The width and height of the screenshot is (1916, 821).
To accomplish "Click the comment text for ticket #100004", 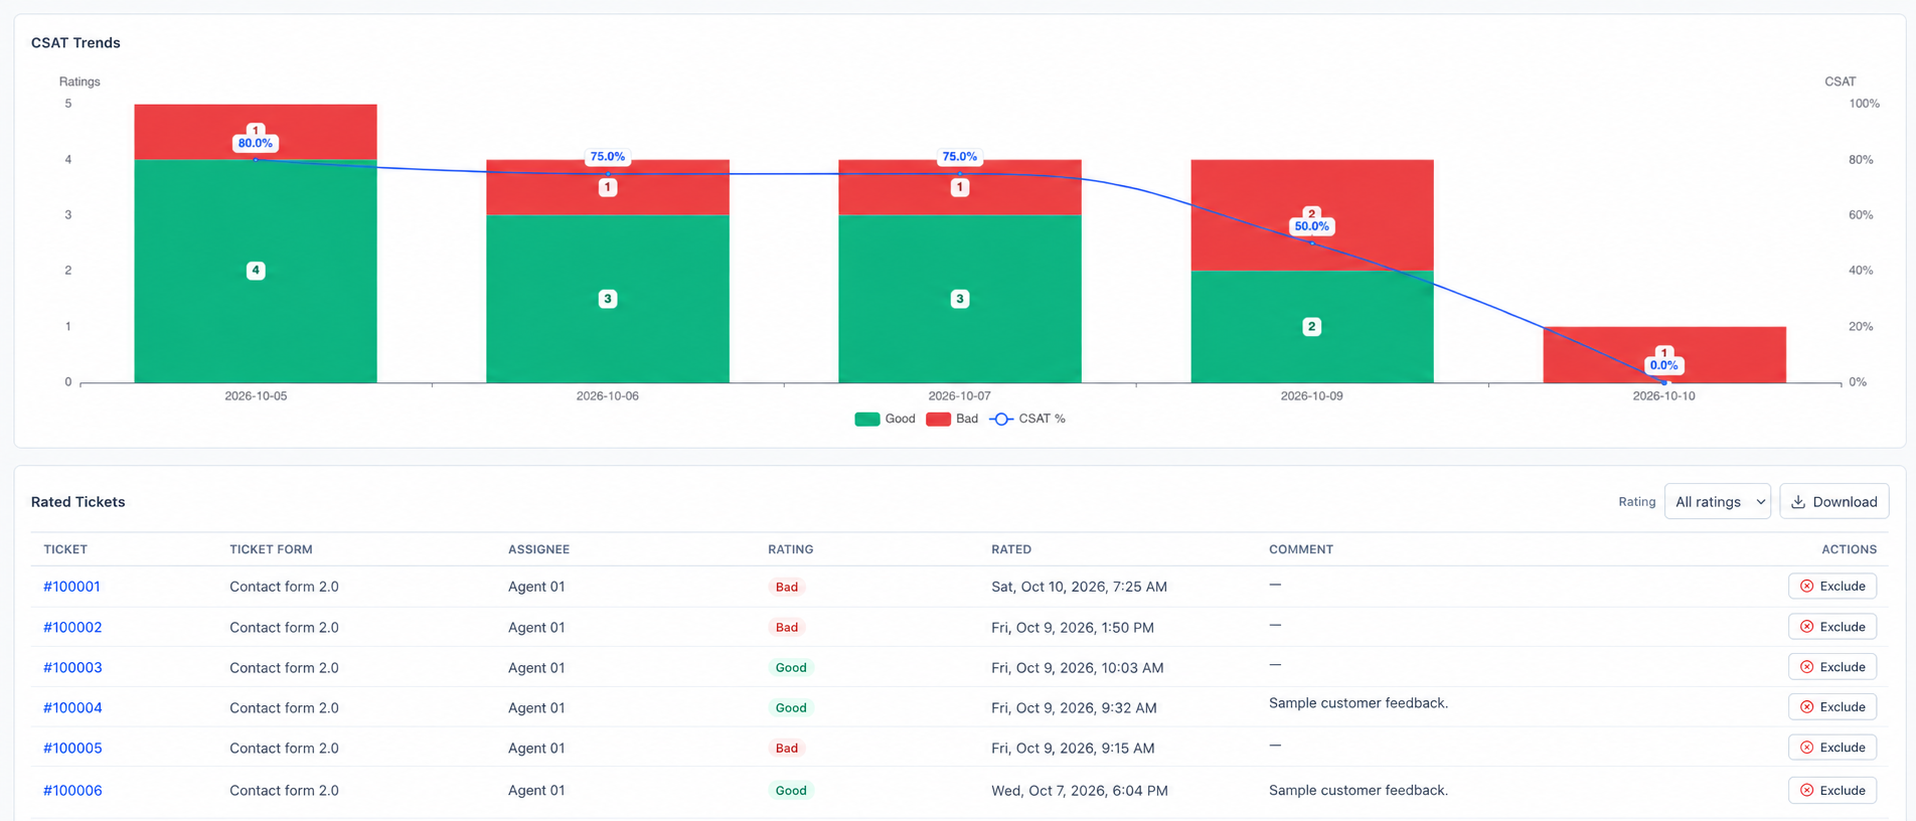I will coord(1358,703).
